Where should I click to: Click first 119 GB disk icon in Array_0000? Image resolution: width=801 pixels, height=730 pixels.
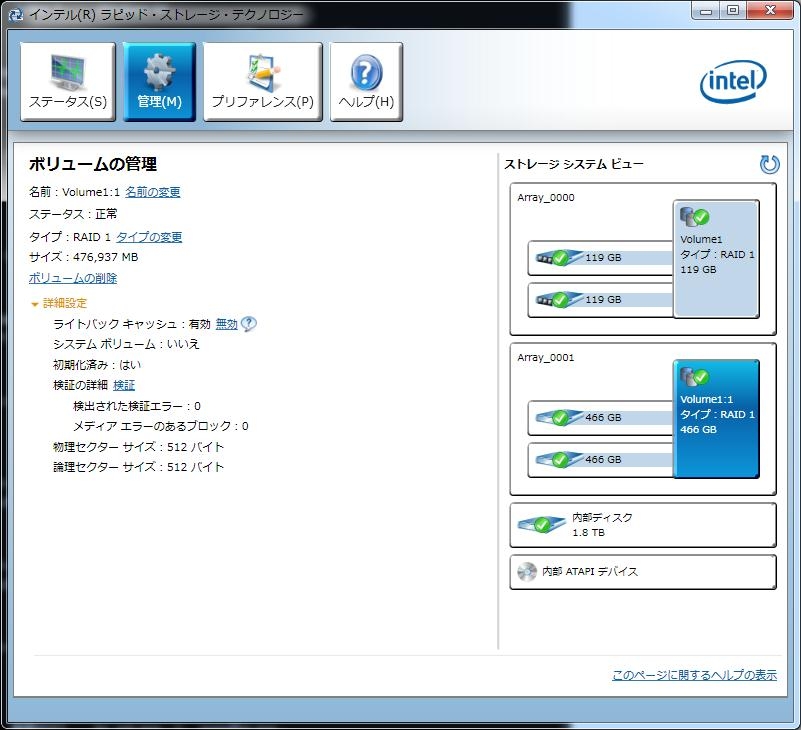[x=559, y=257]
